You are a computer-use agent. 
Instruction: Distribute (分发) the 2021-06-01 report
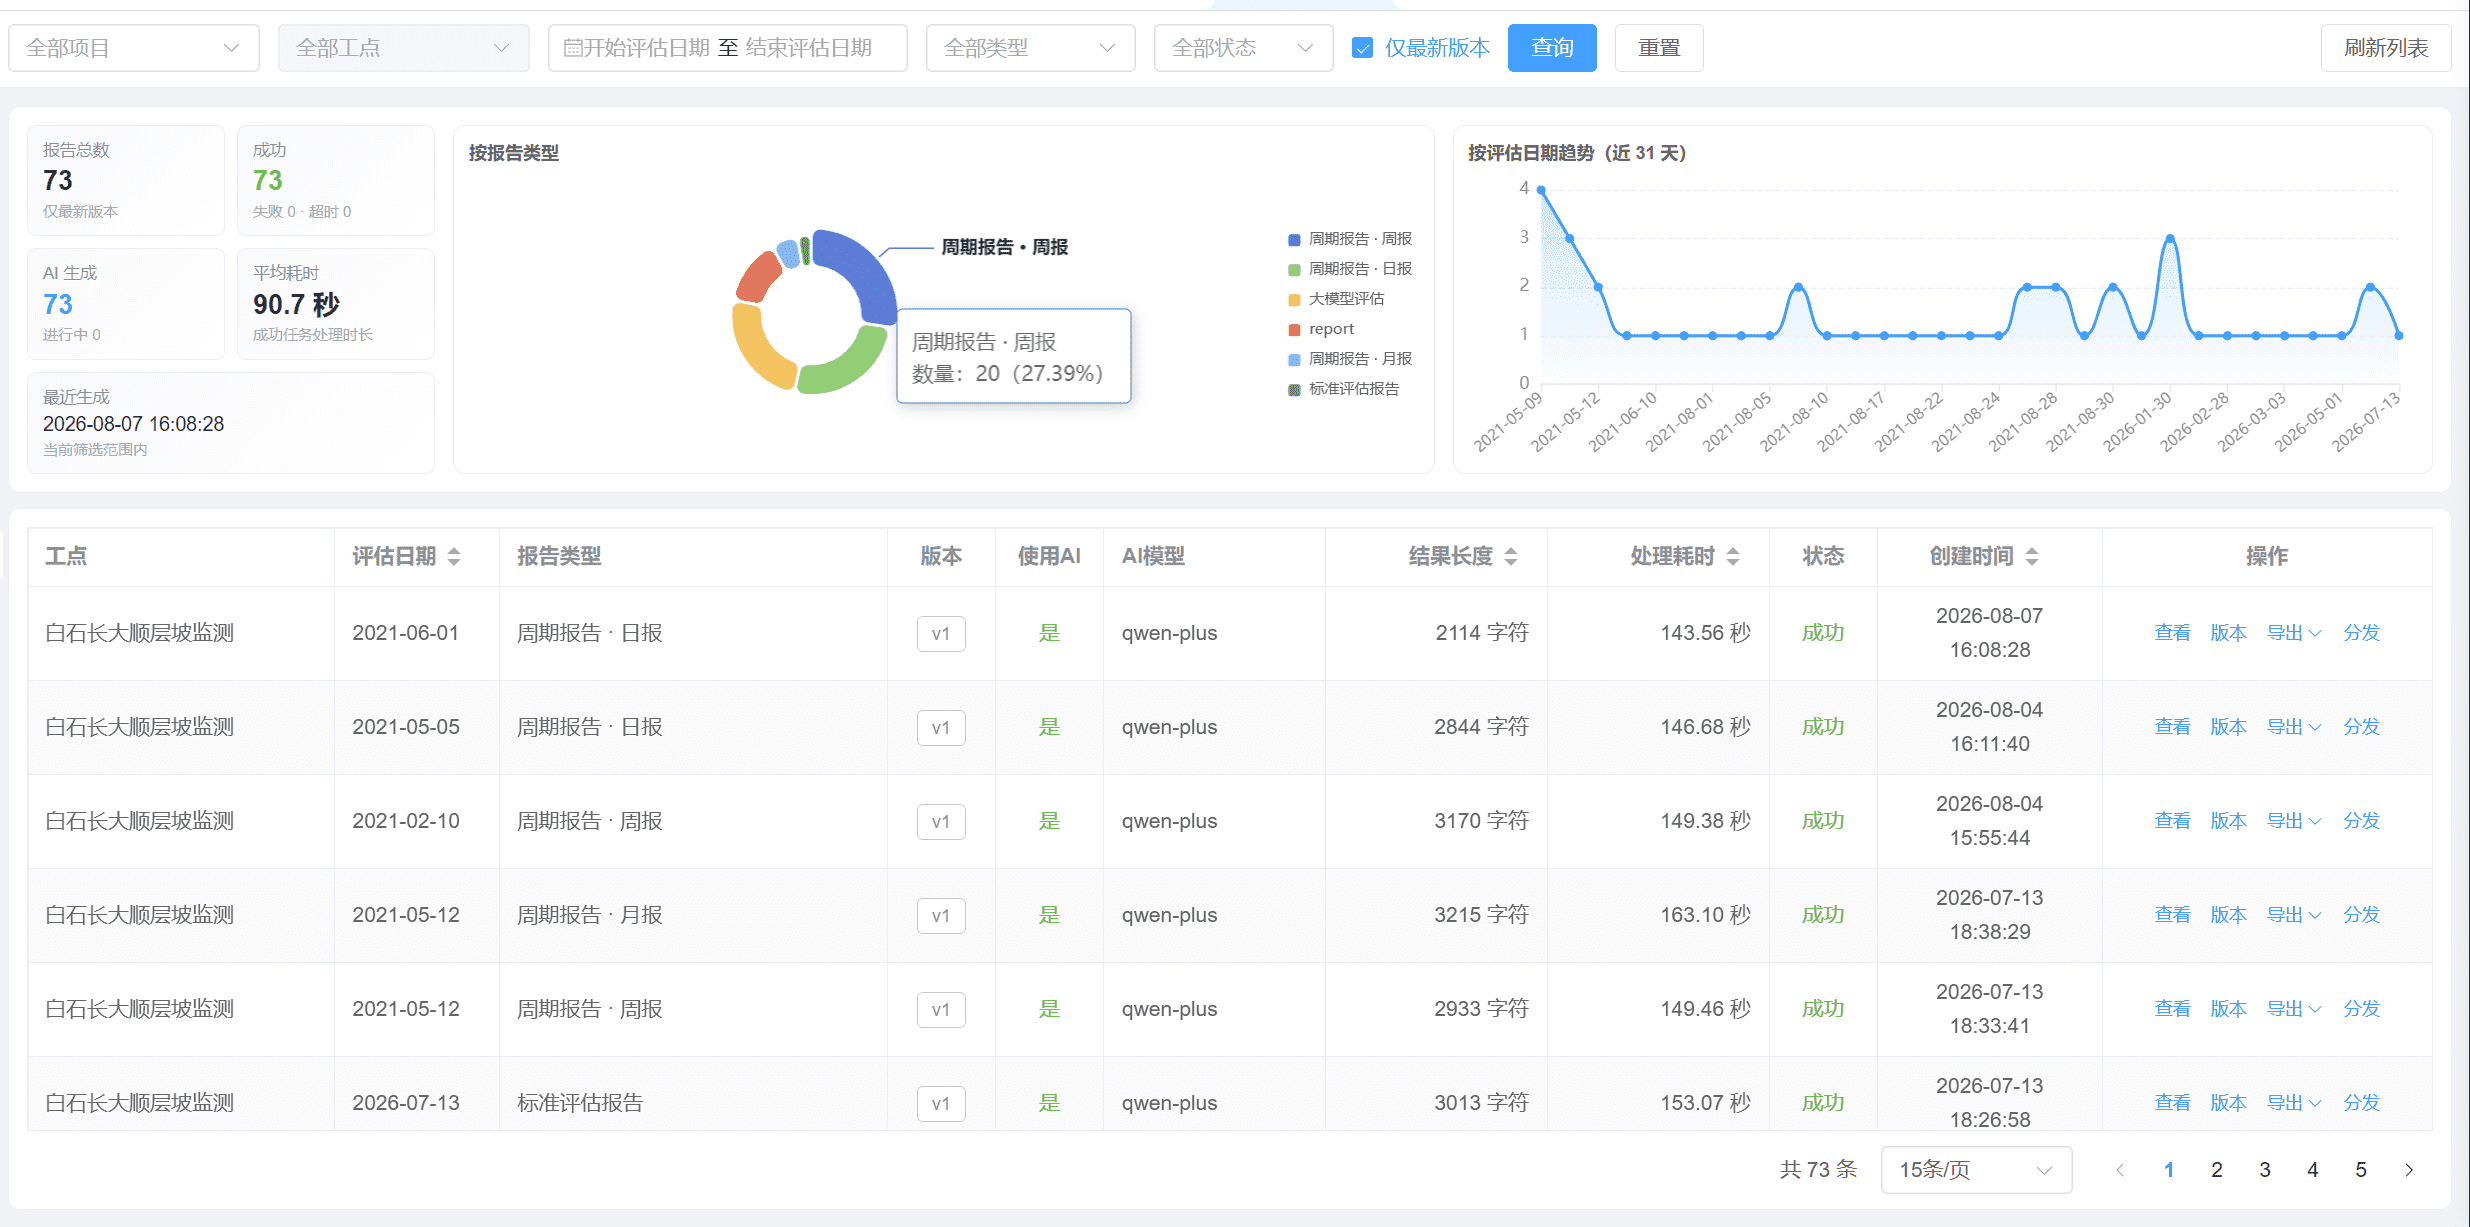coord(2361,633)
